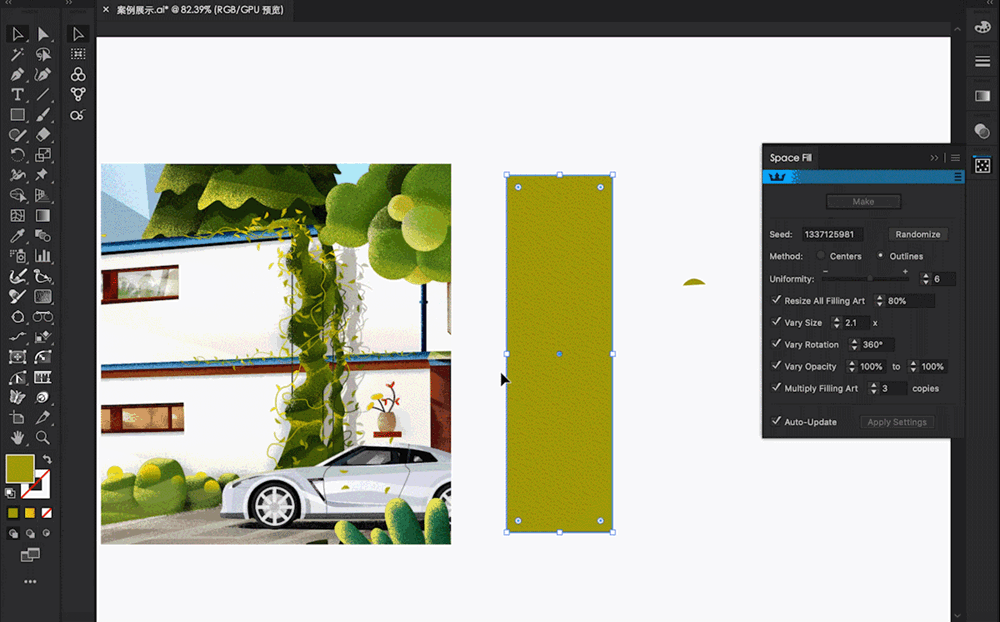Reset to default fill and stroke
This screenshot has width=1000, height=622.
click(x=10, y=493)
